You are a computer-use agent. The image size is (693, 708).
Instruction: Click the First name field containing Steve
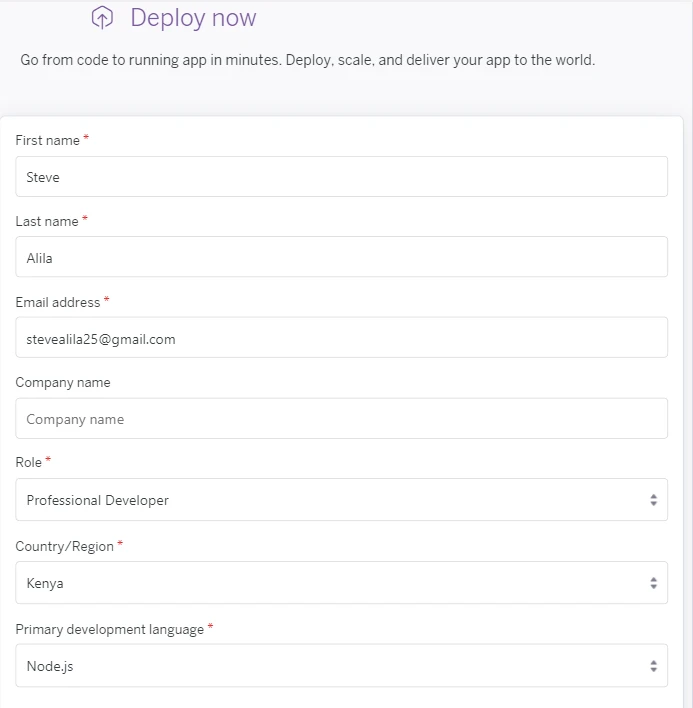coord(341,177)
